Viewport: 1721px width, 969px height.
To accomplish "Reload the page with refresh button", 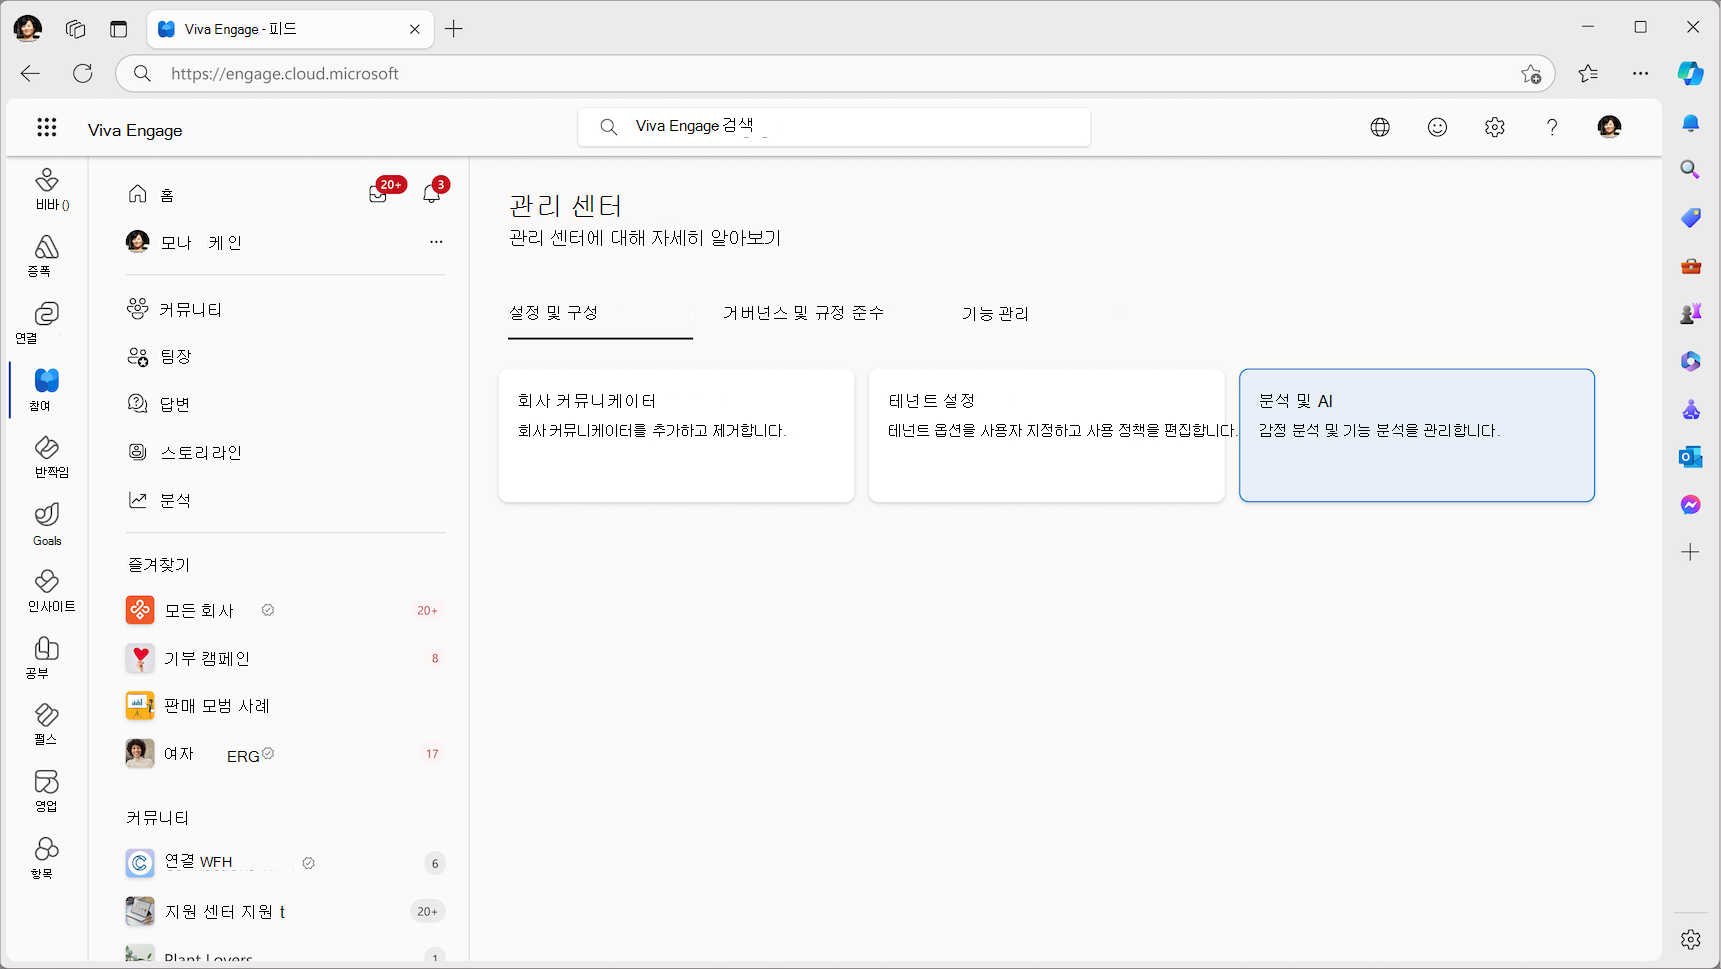I will point(83,73).
